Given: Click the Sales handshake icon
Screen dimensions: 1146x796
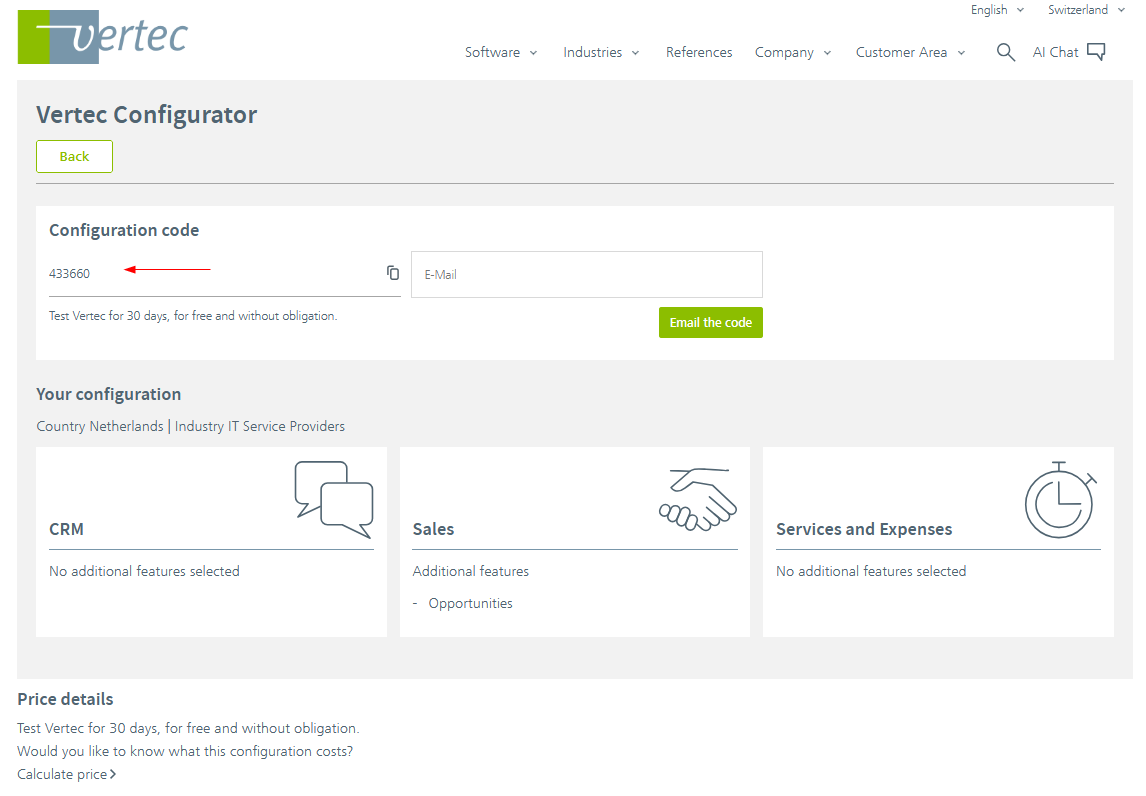Looking at the screenshot, I should pos(698,499).
